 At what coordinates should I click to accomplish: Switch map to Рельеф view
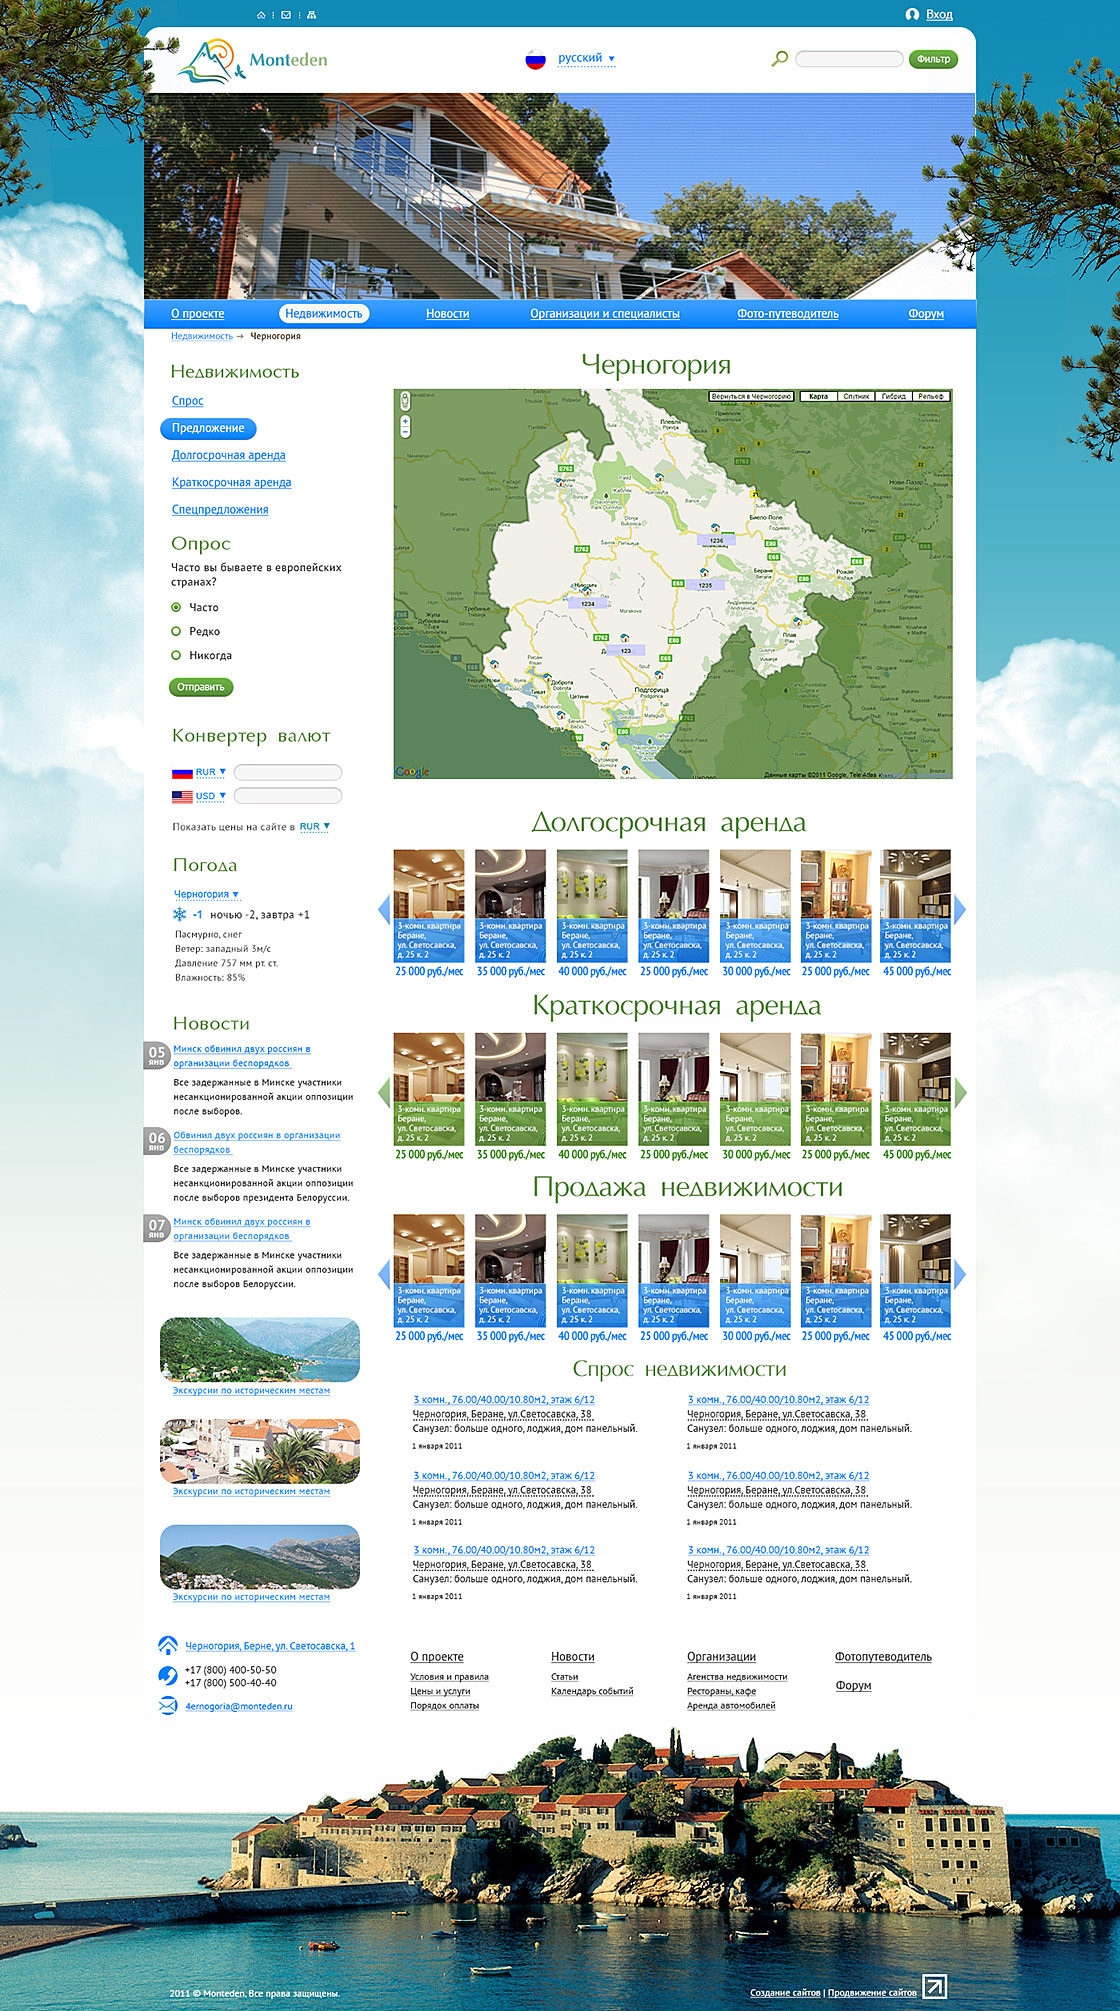coord(931,397)
